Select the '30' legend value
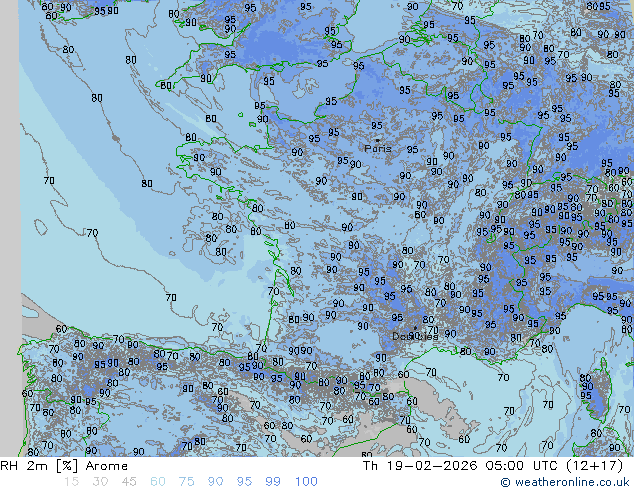Screen dimensions: 634x490 tap(100, 481)
